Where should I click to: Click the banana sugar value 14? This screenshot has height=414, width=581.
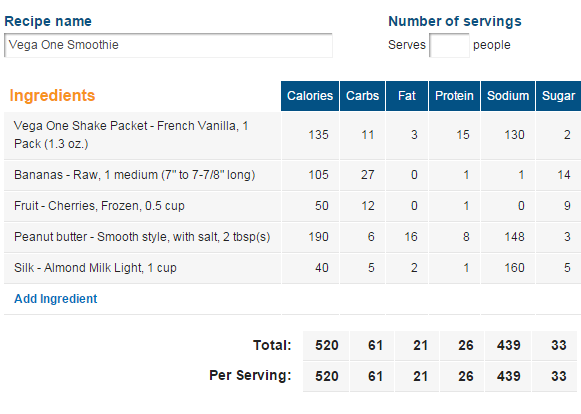564,175
